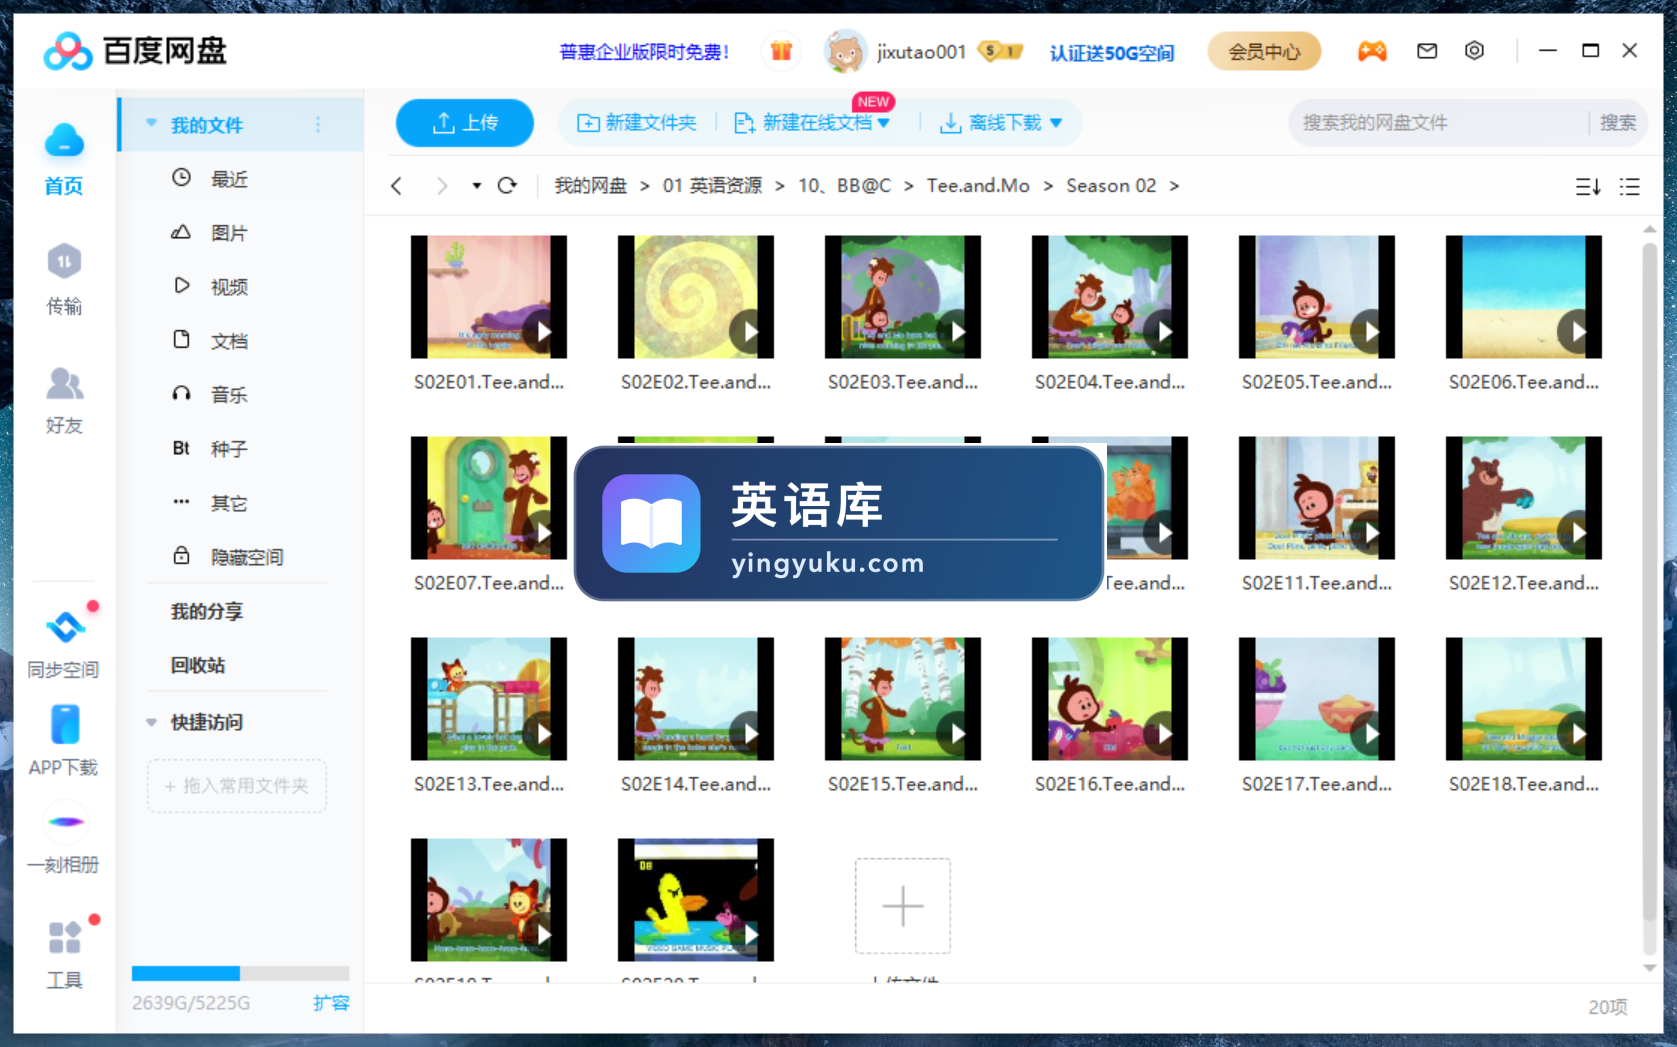
Task: Open thumbnail S02E12.Tee.and...
Action: pos(1524,498)
